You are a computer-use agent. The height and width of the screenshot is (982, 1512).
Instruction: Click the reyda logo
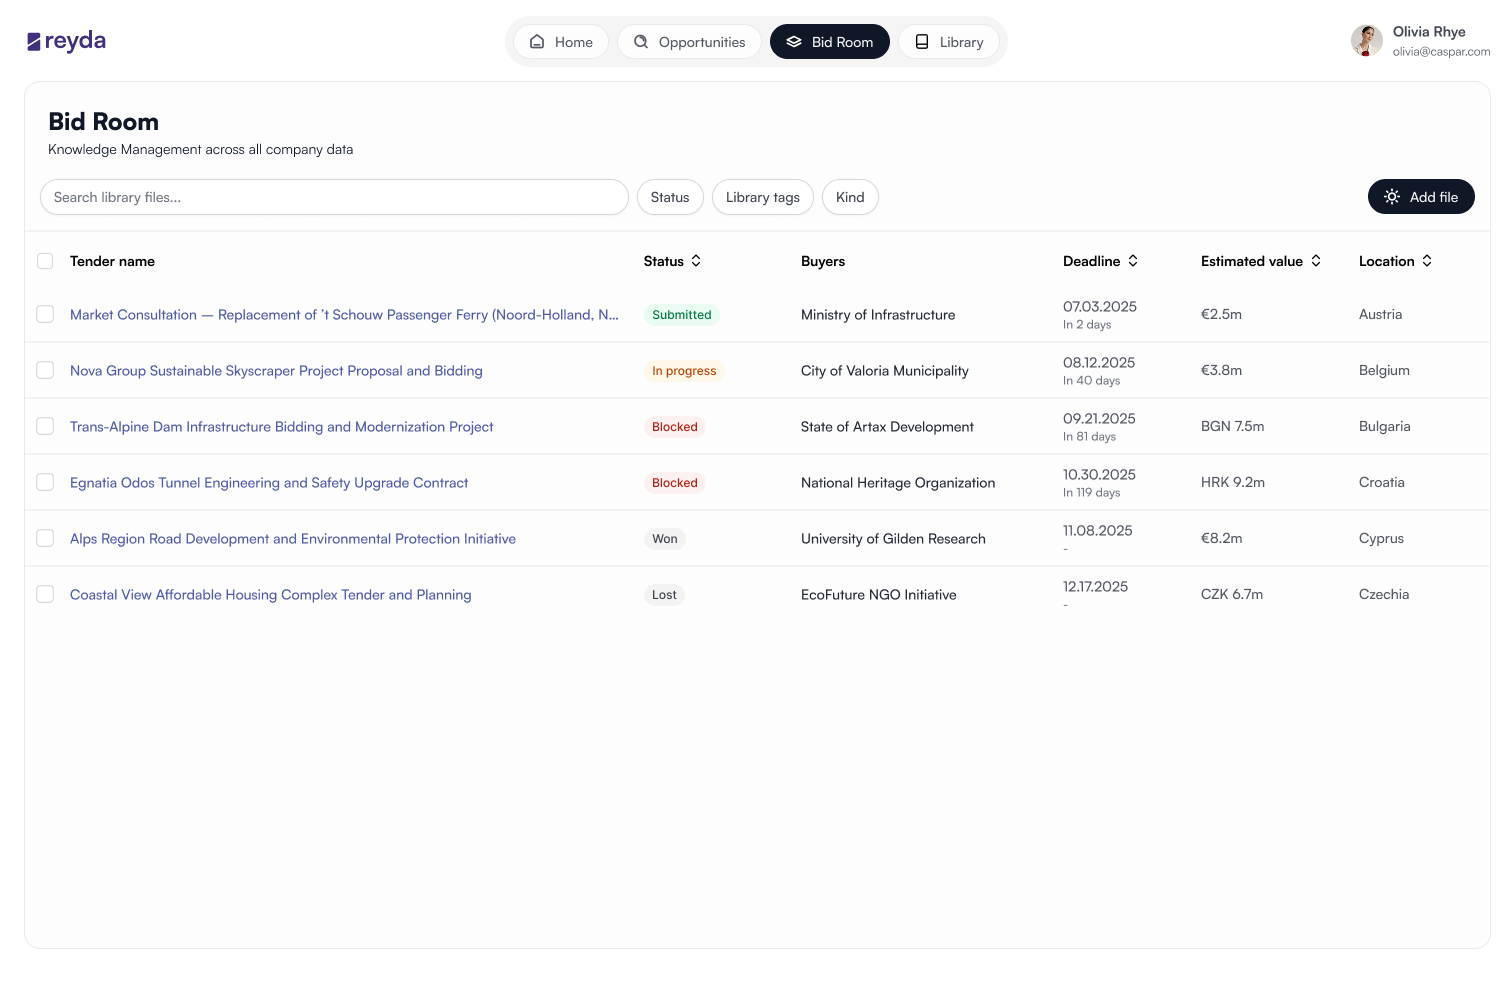pyautogui.click(x=66, y=41)
